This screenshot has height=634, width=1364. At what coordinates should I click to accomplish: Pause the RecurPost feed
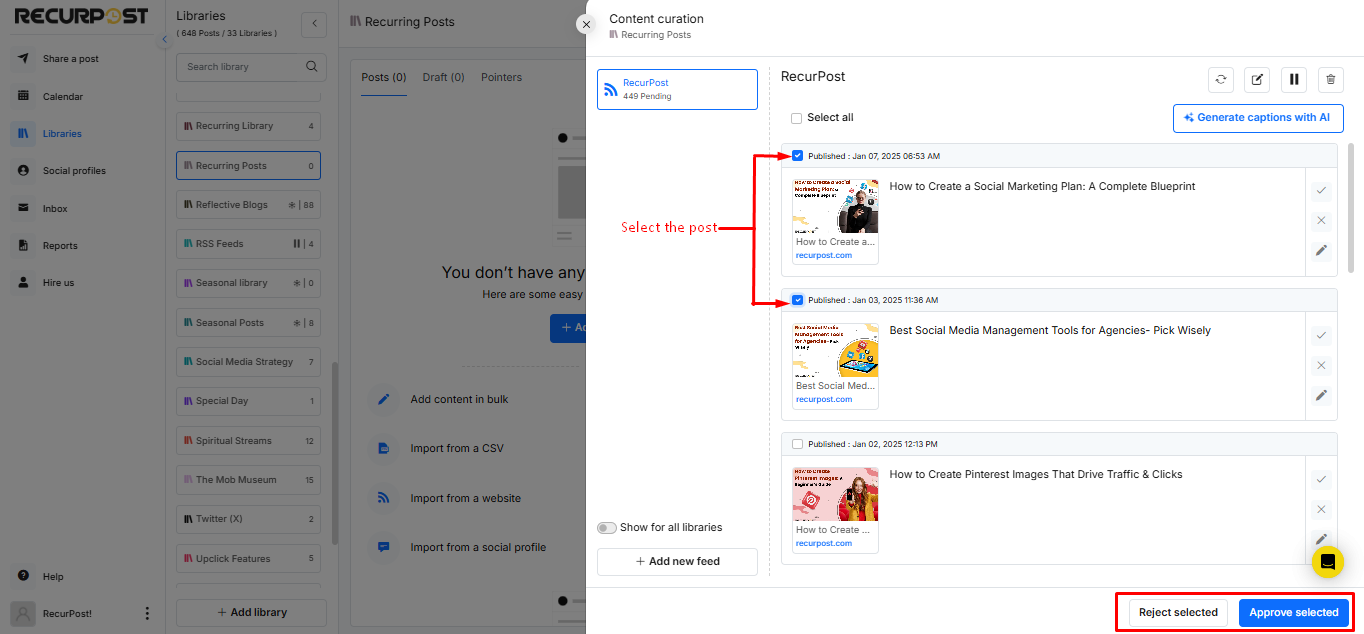(x=1294, y=80)
